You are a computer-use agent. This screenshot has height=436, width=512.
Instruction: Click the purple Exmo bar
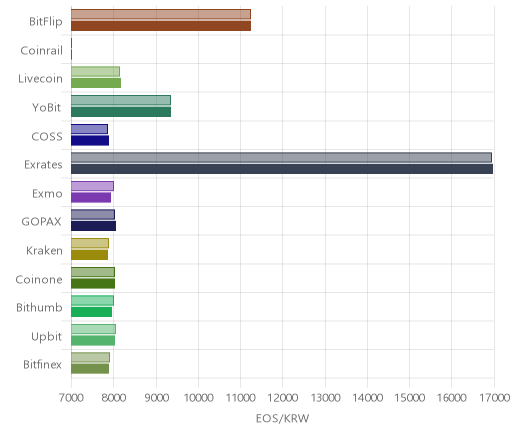tap(91, 198)
